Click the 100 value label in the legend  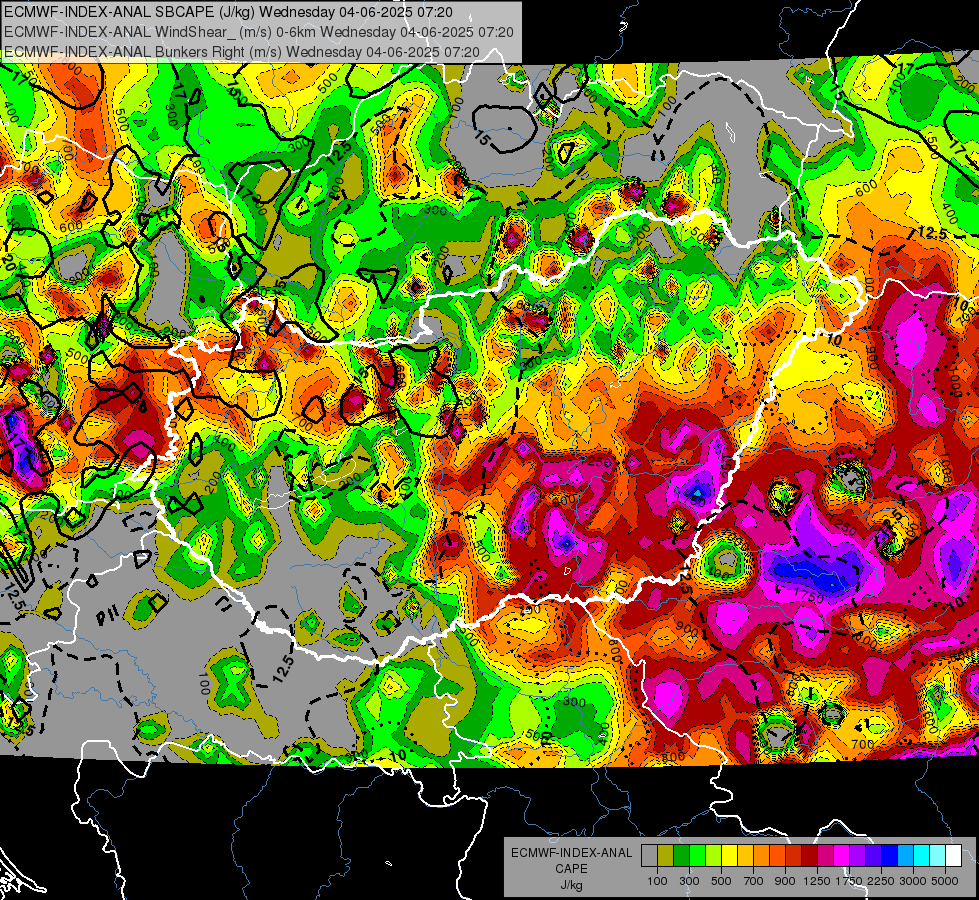pos(657,881)
